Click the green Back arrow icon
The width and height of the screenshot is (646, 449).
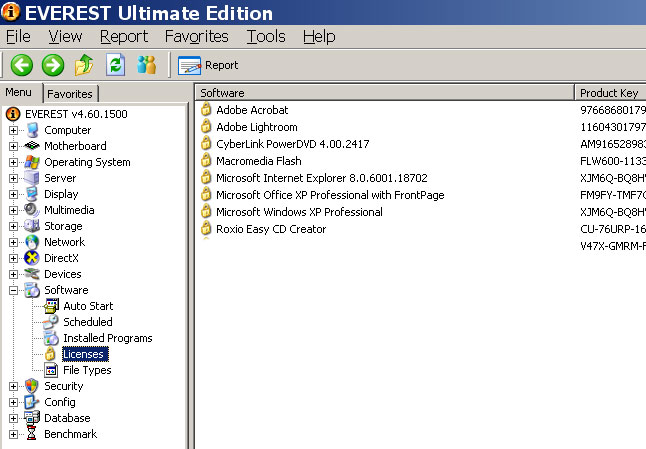(x=21, y=65)
